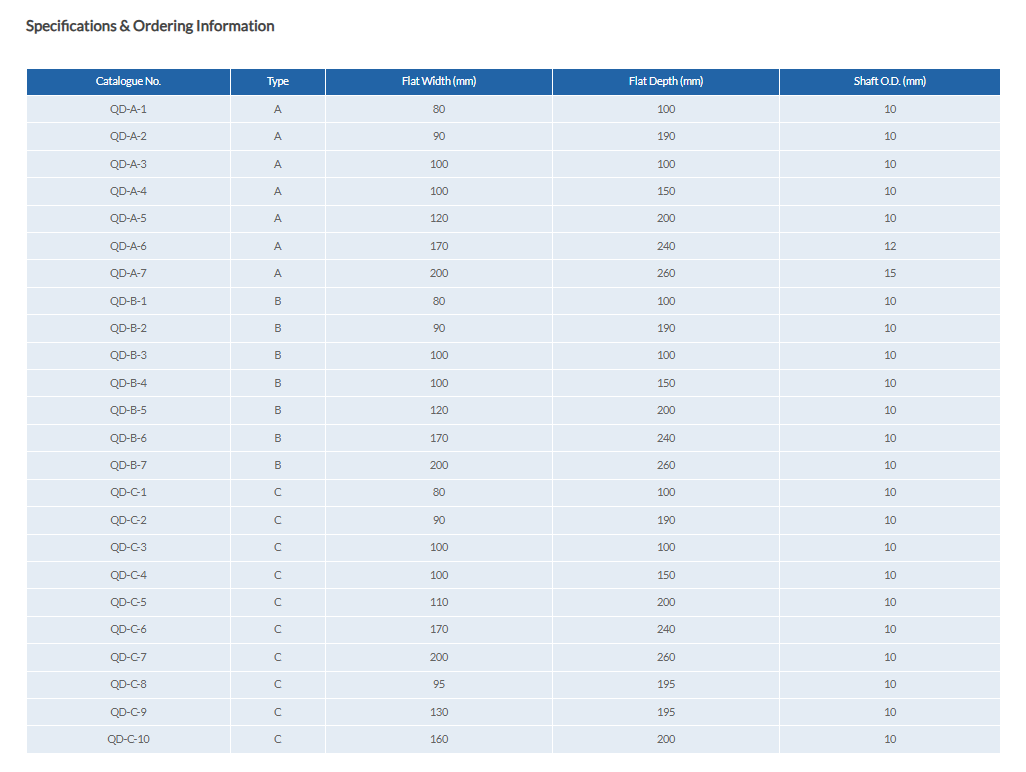Click the QD-A-7 catalogue cell
The width and height of the screenshot is (1026, 772).
pyautogui.click(x=128, y=273)
